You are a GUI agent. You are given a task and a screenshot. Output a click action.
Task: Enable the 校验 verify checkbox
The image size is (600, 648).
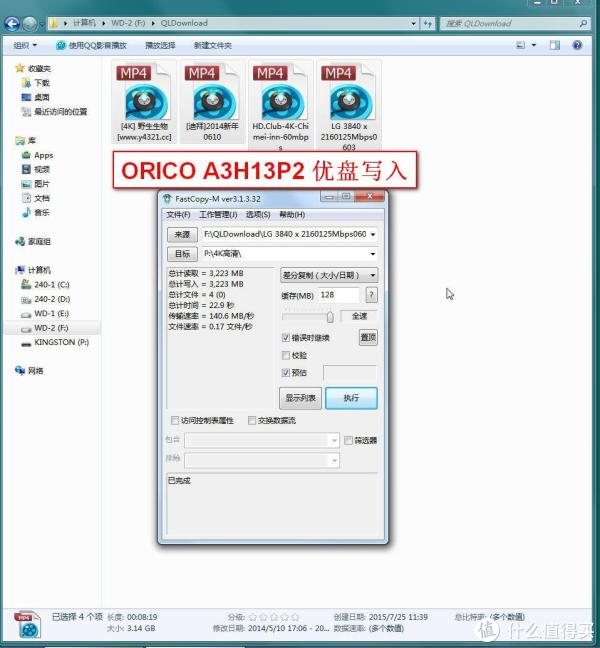[286, 355]
